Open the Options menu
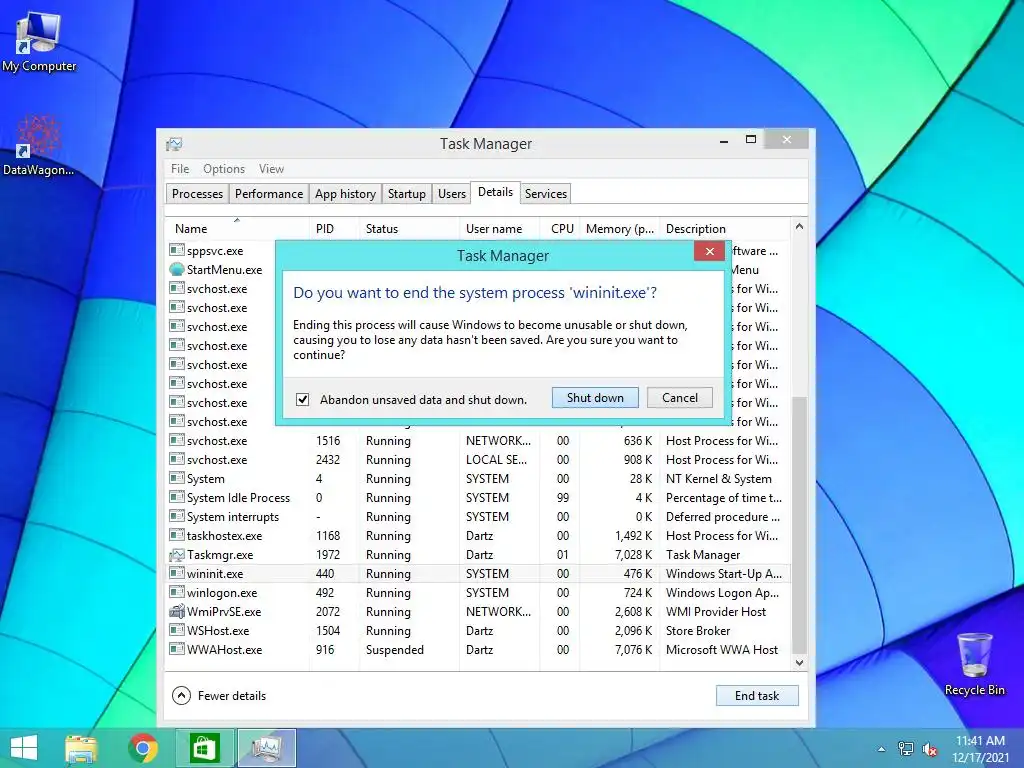 [224, 168]
